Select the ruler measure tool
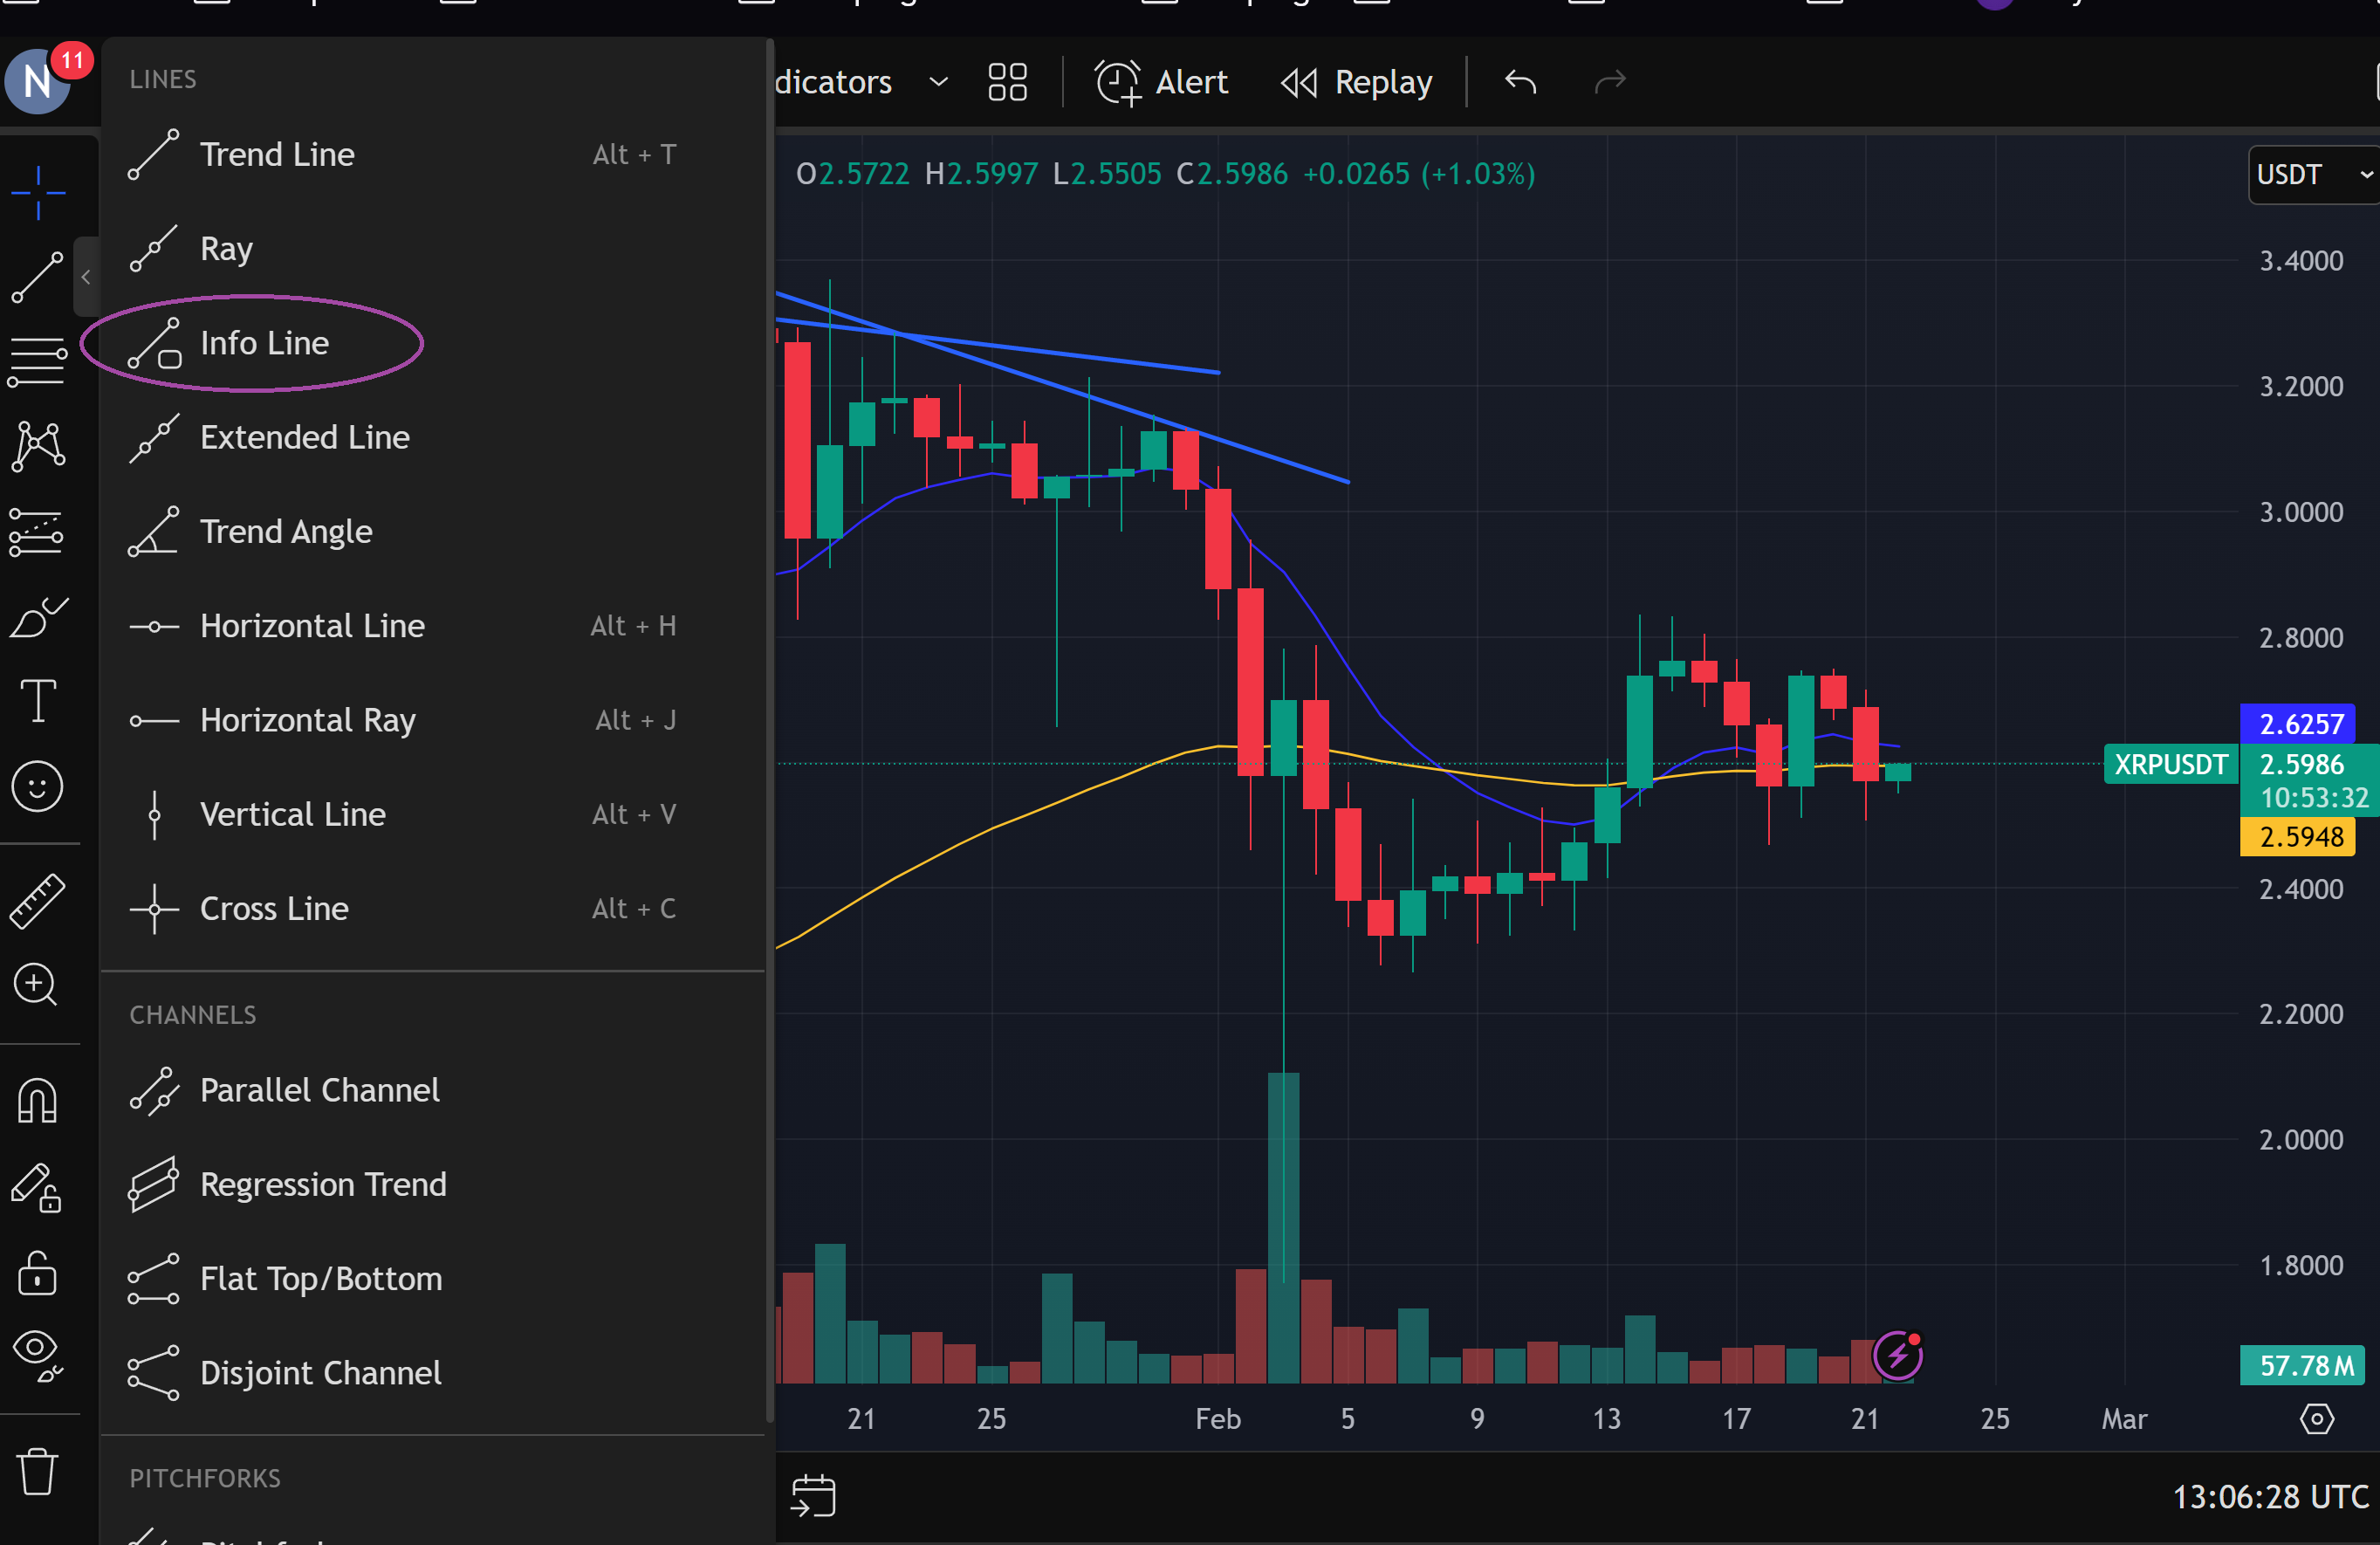2380x1545 pixels. point(38,900)
